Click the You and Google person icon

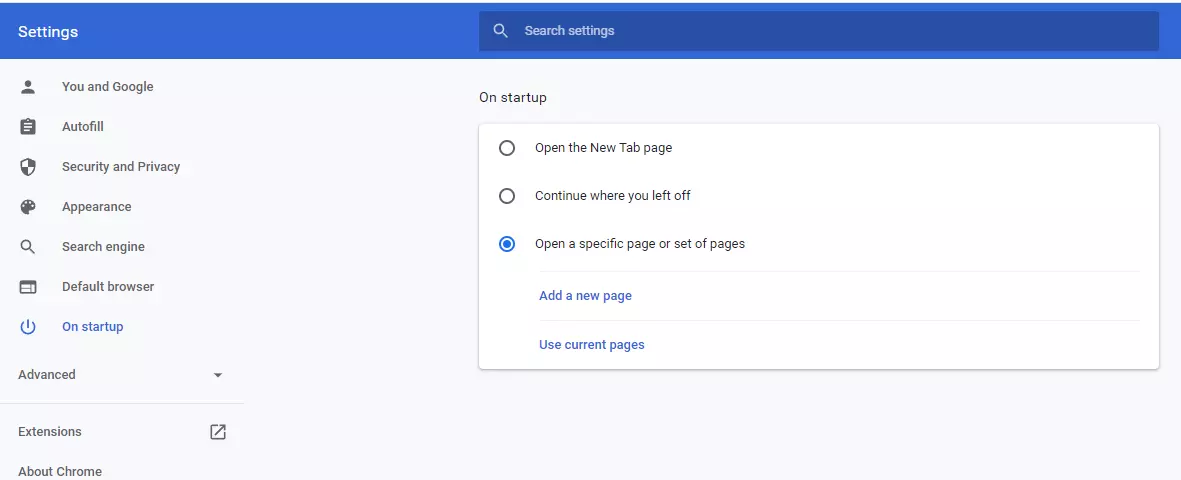(28, 87)
